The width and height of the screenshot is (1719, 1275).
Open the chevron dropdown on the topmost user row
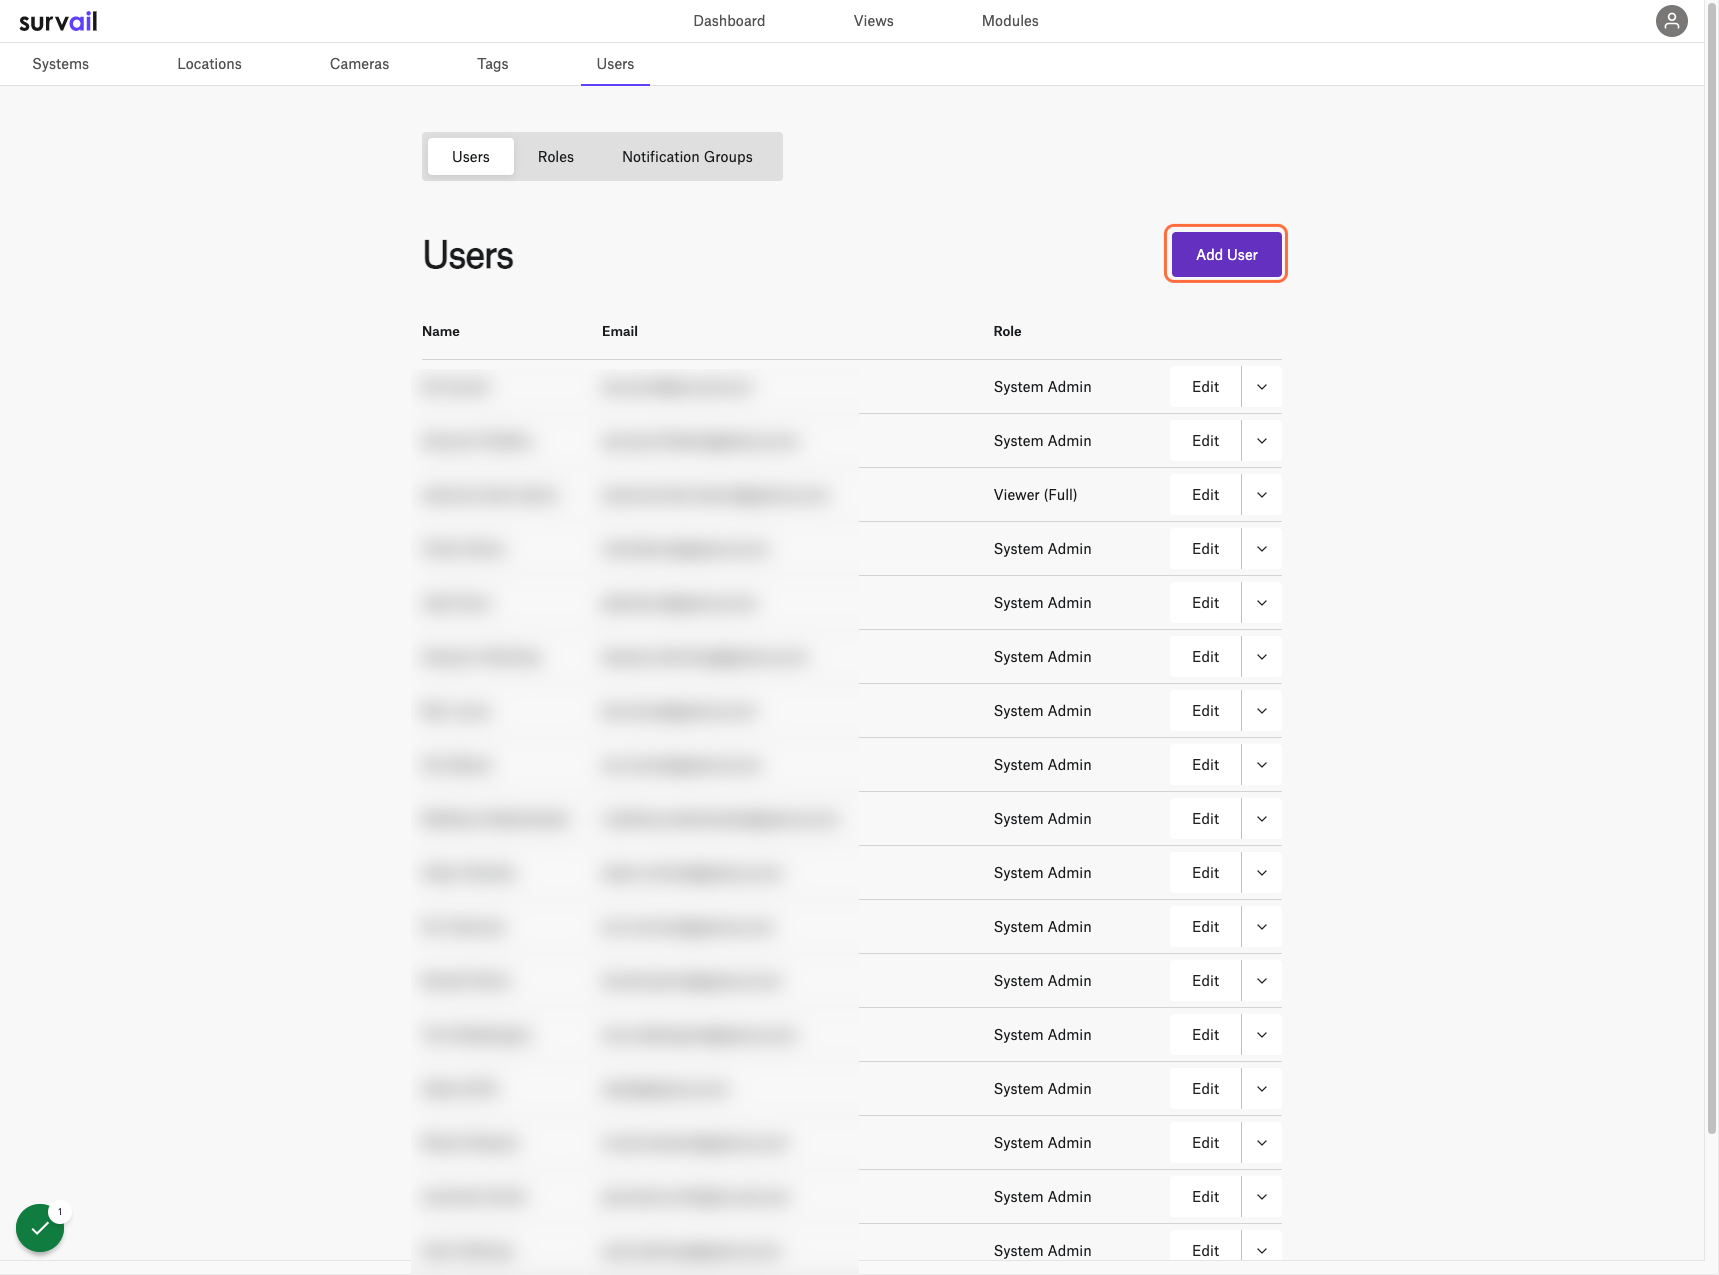[x=1262, y=387]
